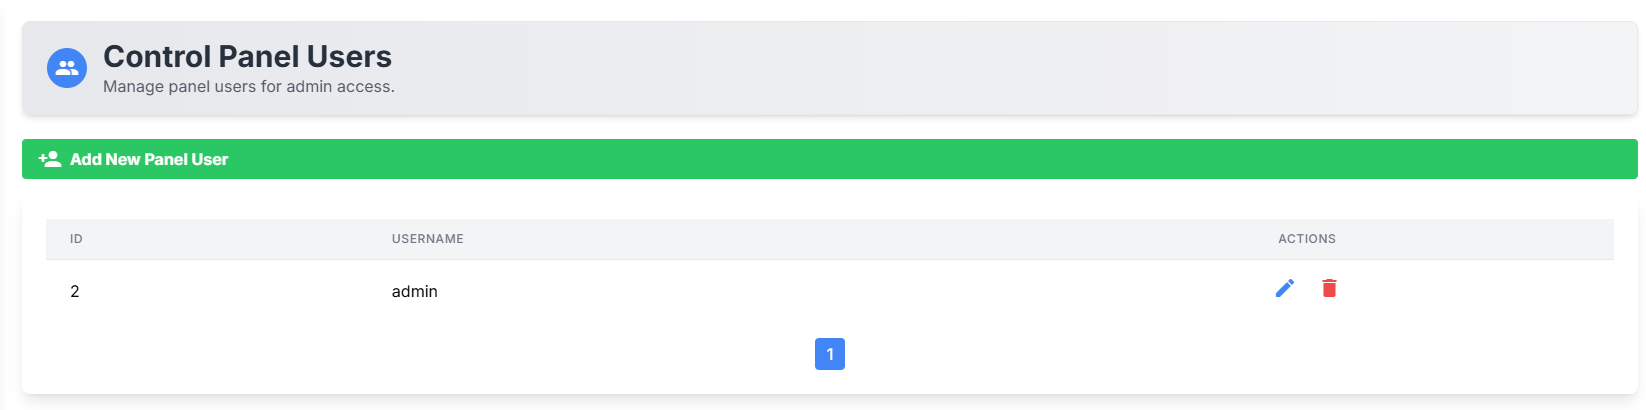Click the blue users group icon
The height and width of the screenshot is (410, 1646).
(x=67, y=68)
